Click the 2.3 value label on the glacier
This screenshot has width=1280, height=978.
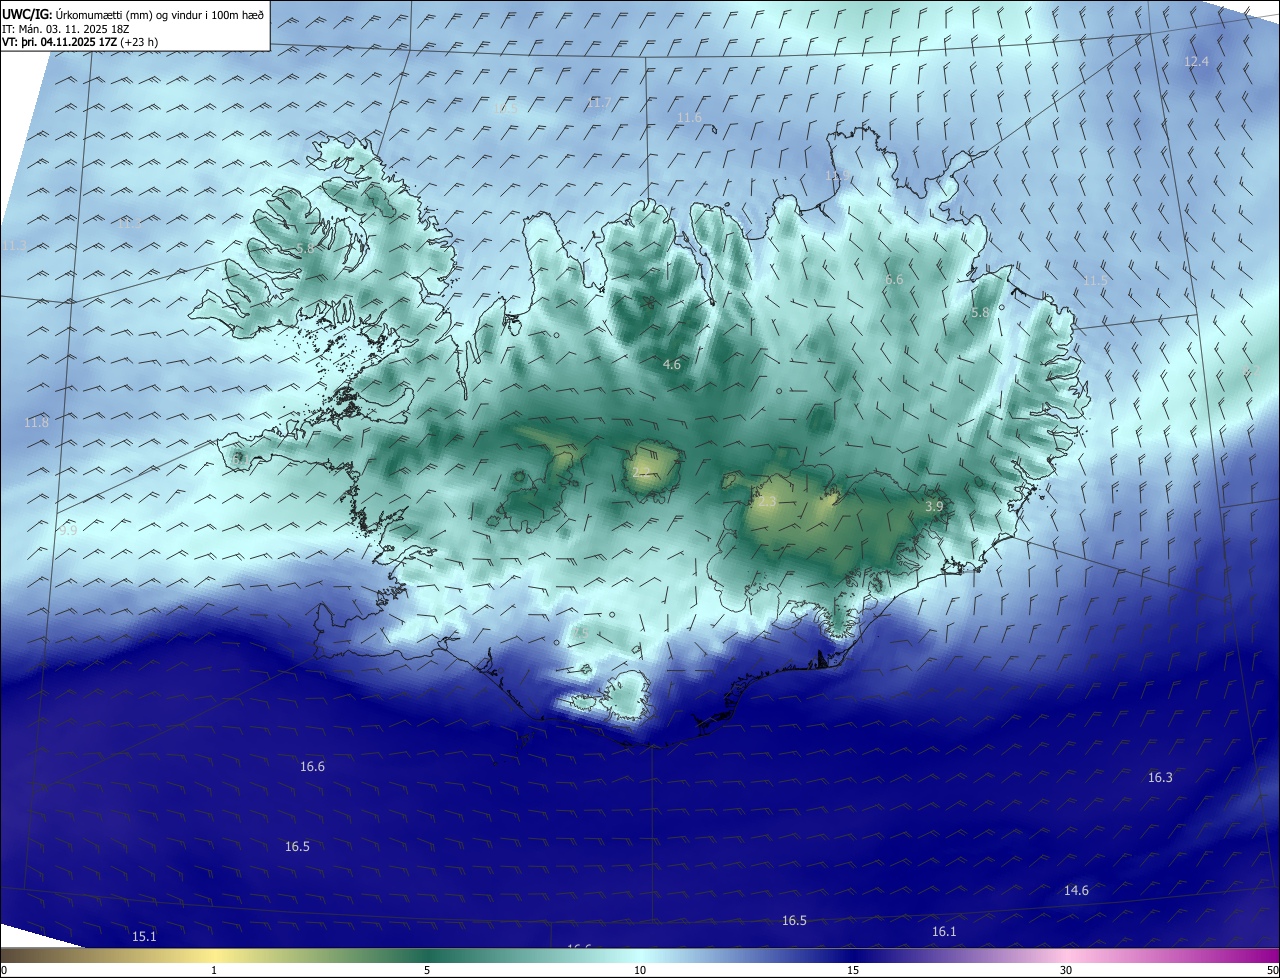[x=767, y=502]
